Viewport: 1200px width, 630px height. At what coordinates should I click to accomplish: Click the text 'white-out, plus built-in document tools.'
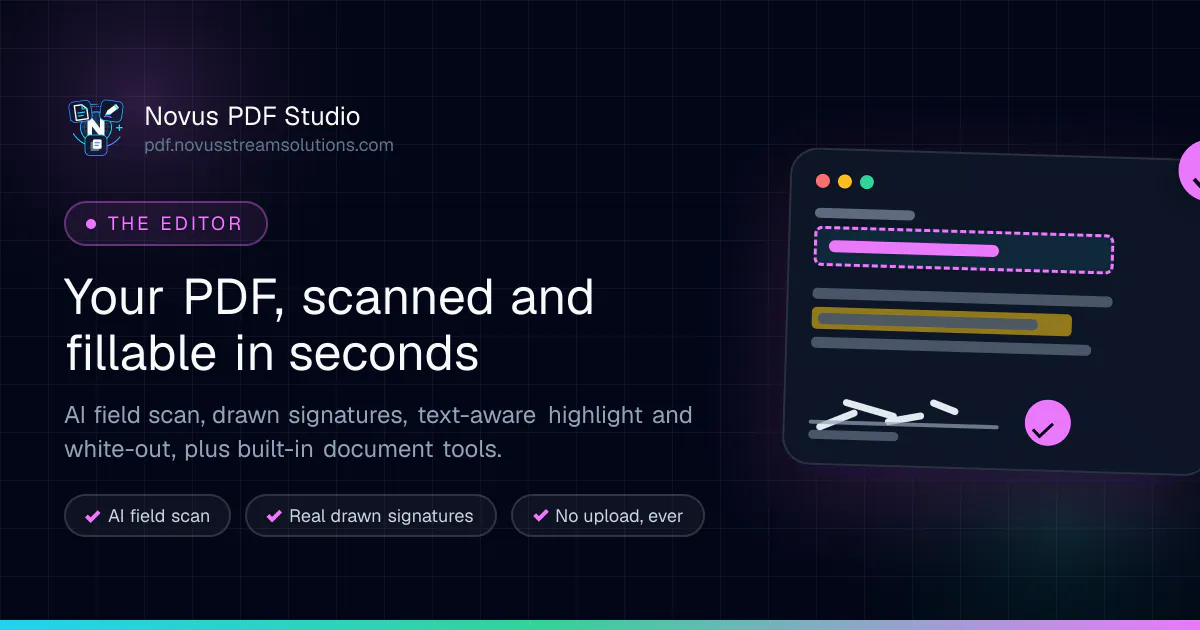pos(283,449)
